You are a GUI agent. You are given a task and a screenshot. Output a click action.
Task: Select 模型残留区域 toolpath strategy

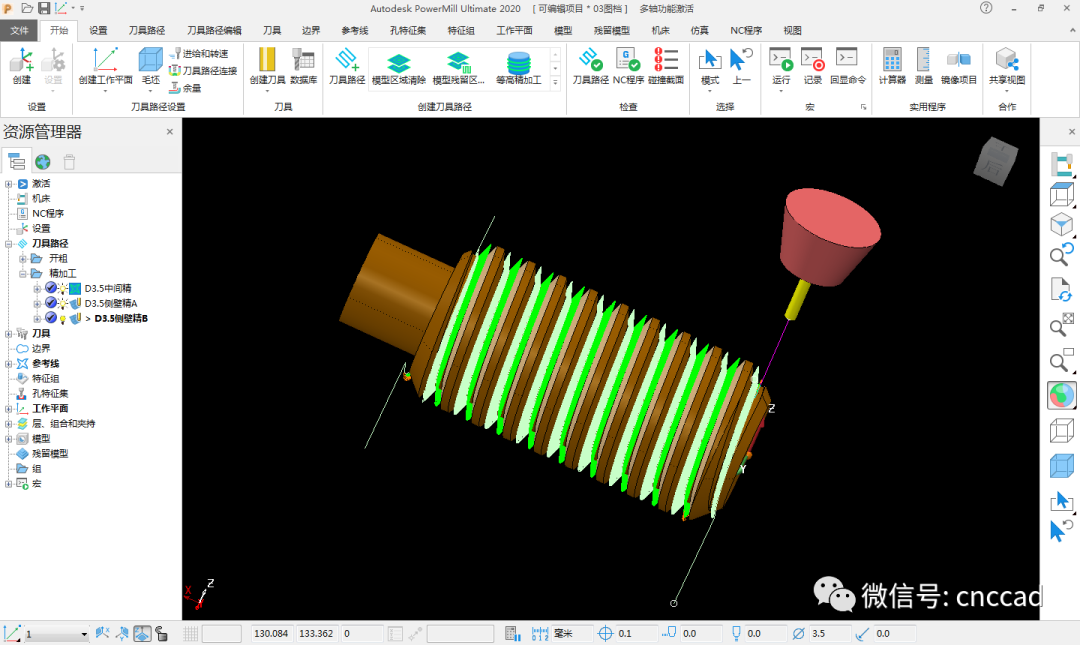(459, 67)
